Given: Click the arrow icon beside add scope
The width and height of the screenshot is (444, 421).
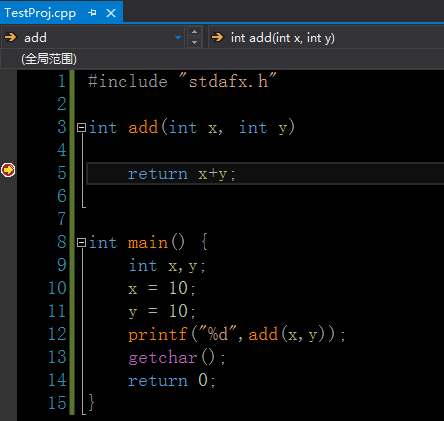Looking at the screenshot, I should click(x=11, y=37).
